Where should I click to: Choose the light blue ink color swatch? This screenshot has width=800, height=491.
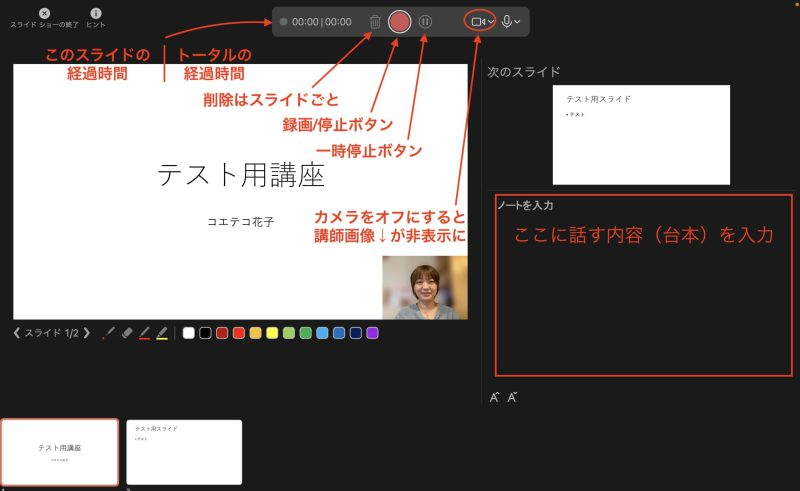[x=322, y=333]
